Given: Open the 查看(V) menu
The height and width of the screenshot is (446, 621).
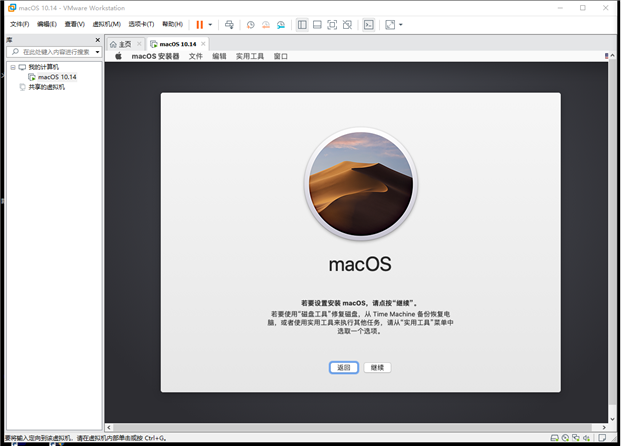Looking at the screenshot, I should tap(74, 24).
